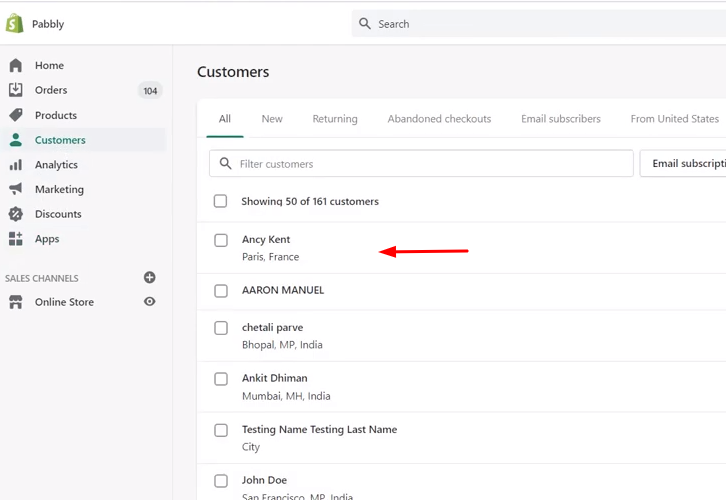The width and height of the screenshot is (726, 500).
Task: Click the top search magnifier icon
Action: click(365, 24)
